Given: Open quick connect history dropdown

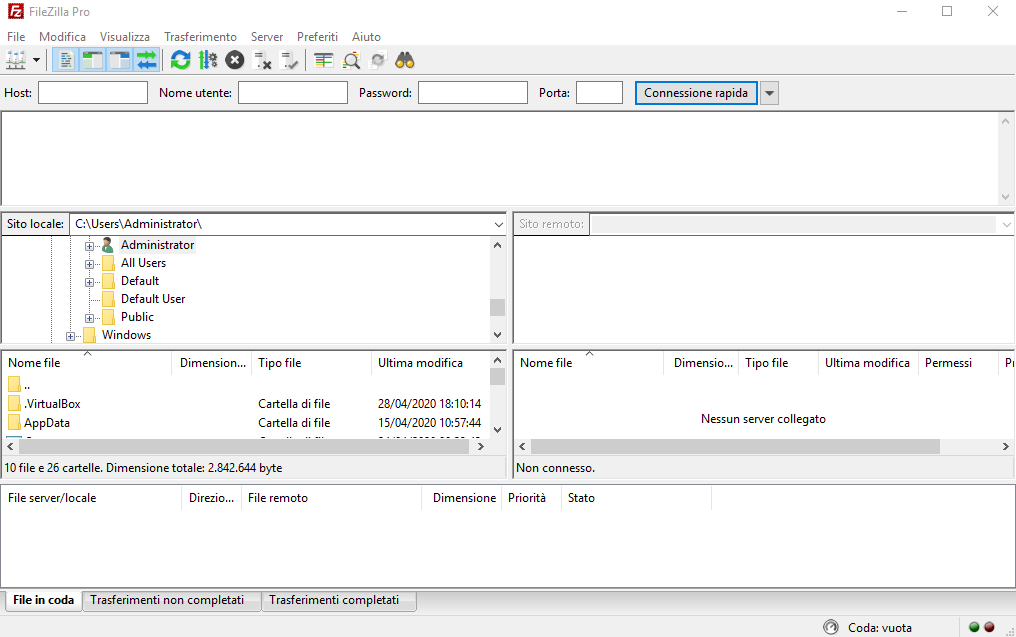Looking at the screenshot, I should (769, 93).
